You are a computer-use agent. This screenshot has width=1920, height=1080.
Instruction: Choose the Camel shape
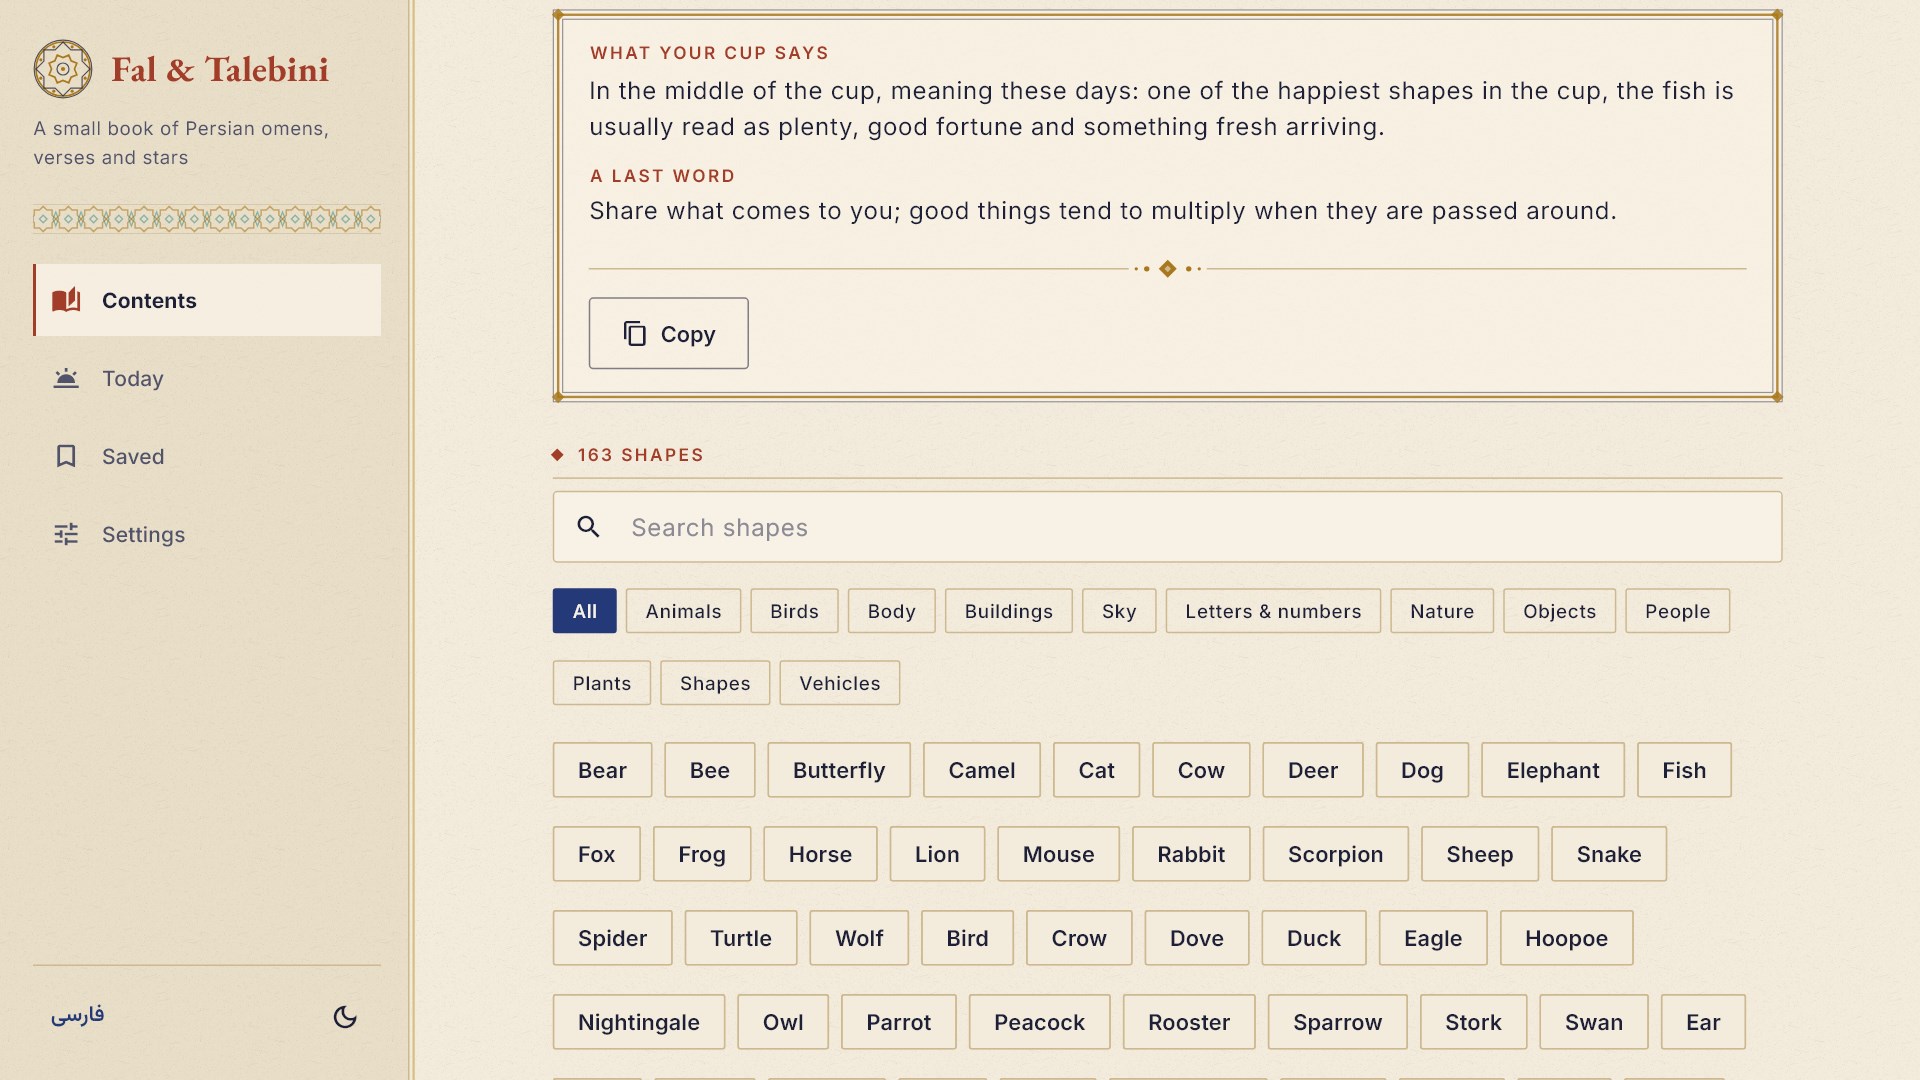[x=982, y=770]
